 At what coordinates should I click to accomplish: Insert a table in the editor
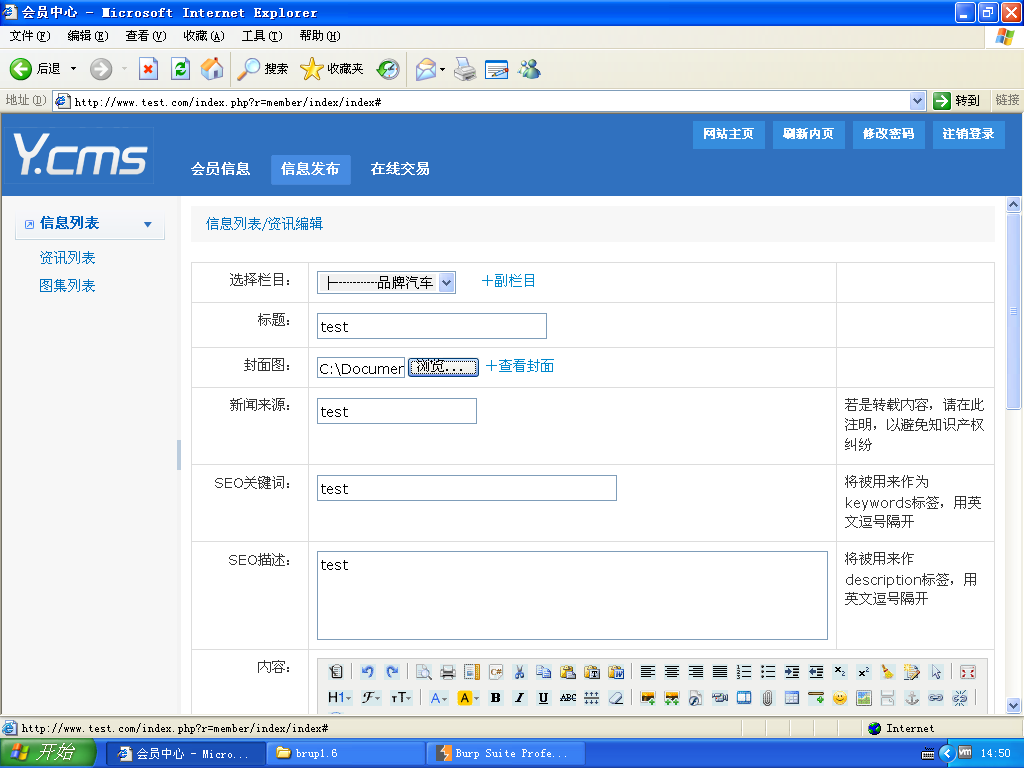tap(792, 697)
